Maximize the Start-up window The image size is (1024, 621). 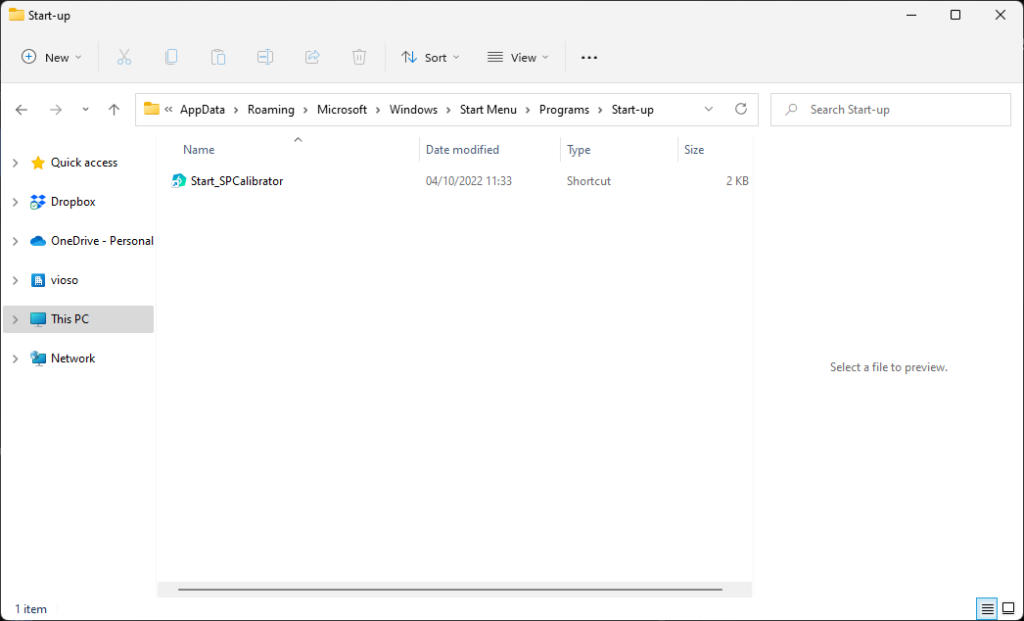[x=955, y=15]
